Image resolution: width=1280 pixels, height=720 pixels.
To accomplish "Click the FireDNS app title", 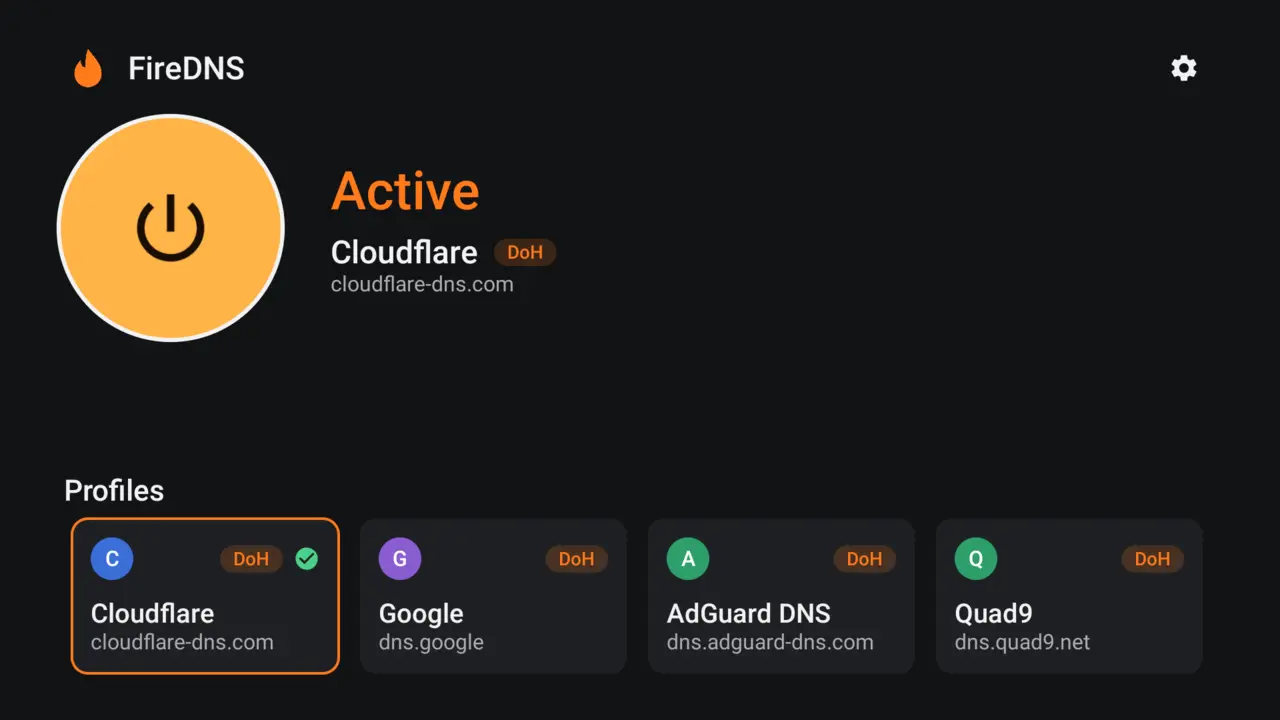I will [186, 68].
